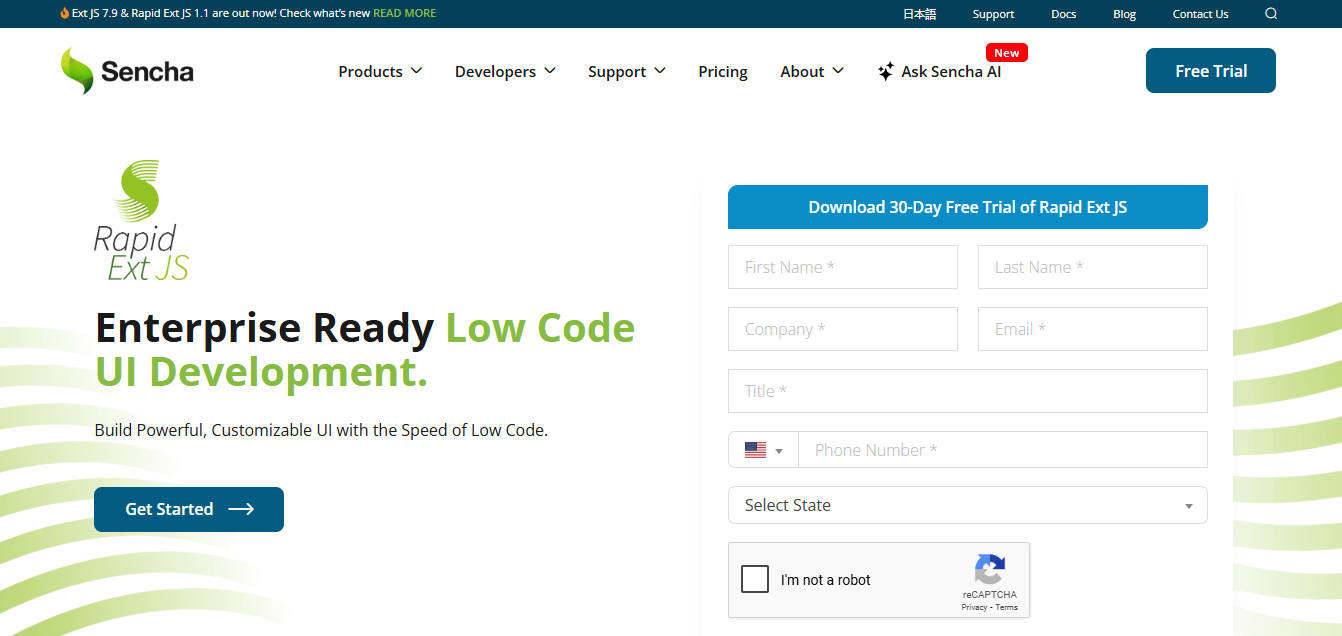Expand the About menu

tap(812, 71)
